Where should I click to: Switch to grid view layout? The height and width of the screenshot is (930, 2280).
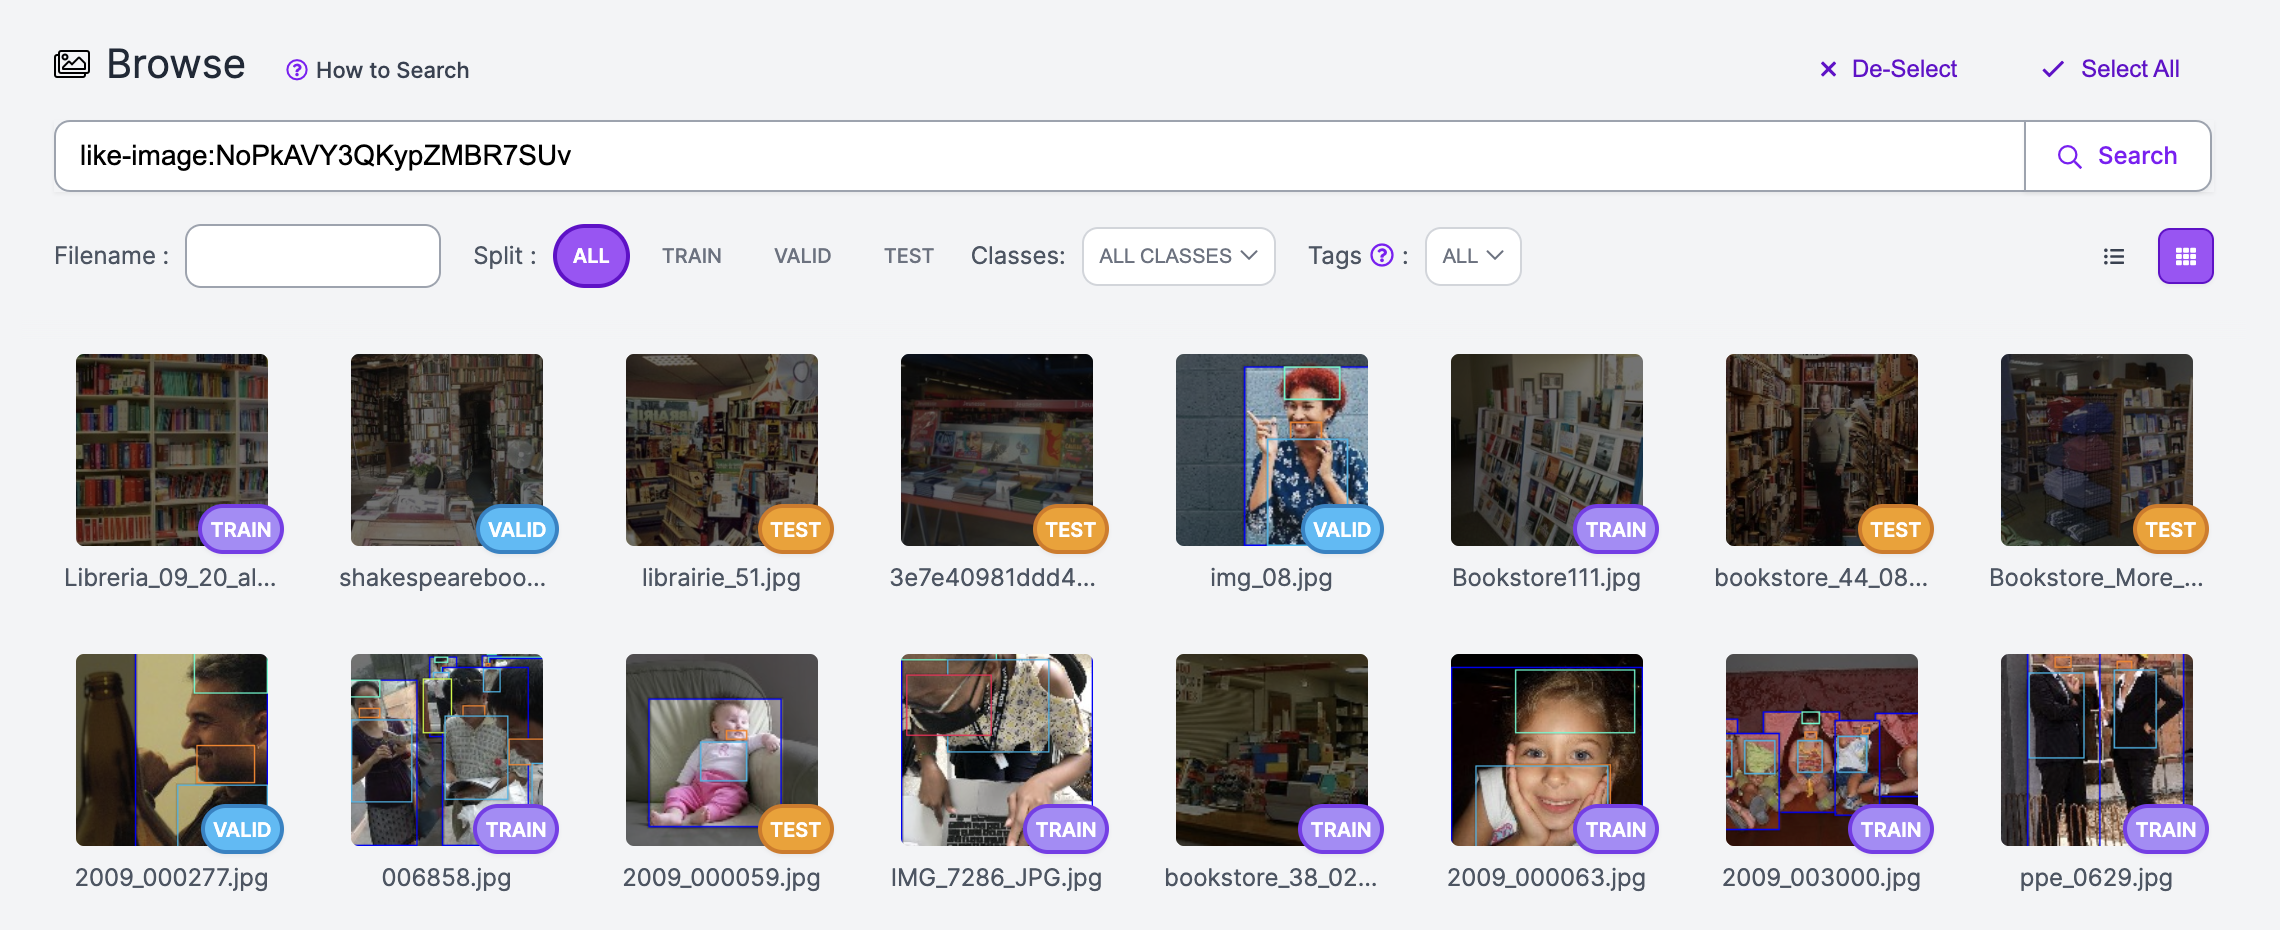(2185, 257)
